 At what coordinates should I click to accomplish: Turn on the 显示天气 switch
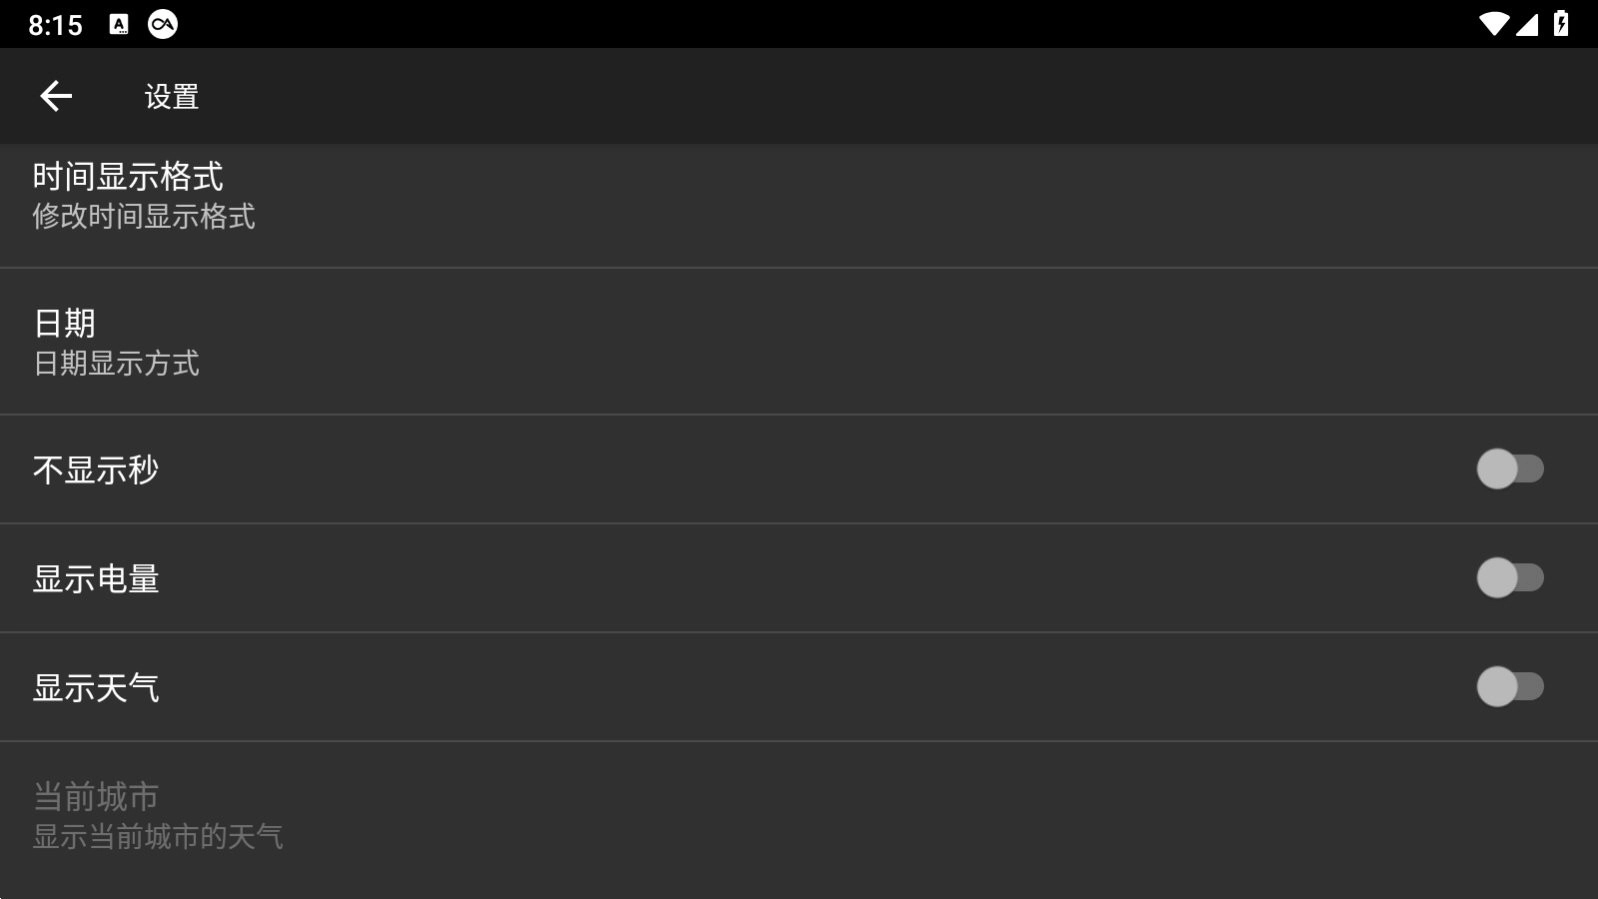(x=1509, y=687)
